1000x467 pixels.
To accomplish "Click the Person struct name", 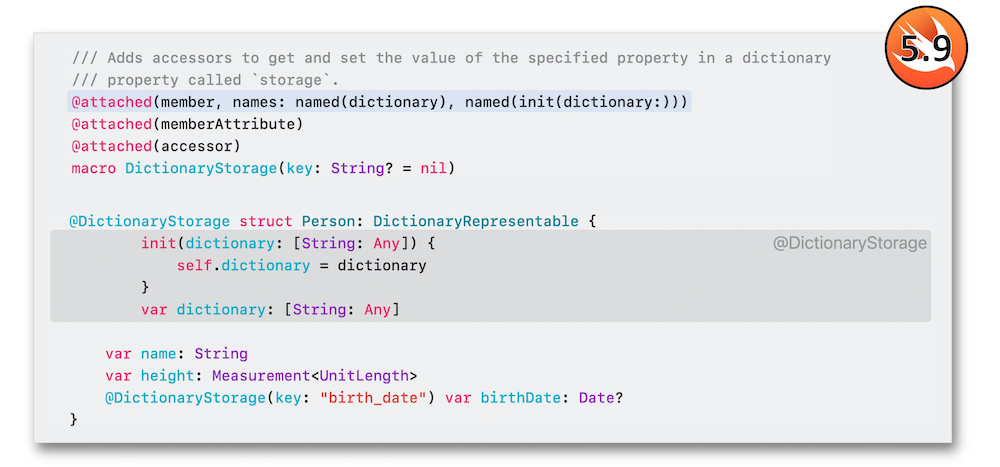I will (x=328, y=222).
